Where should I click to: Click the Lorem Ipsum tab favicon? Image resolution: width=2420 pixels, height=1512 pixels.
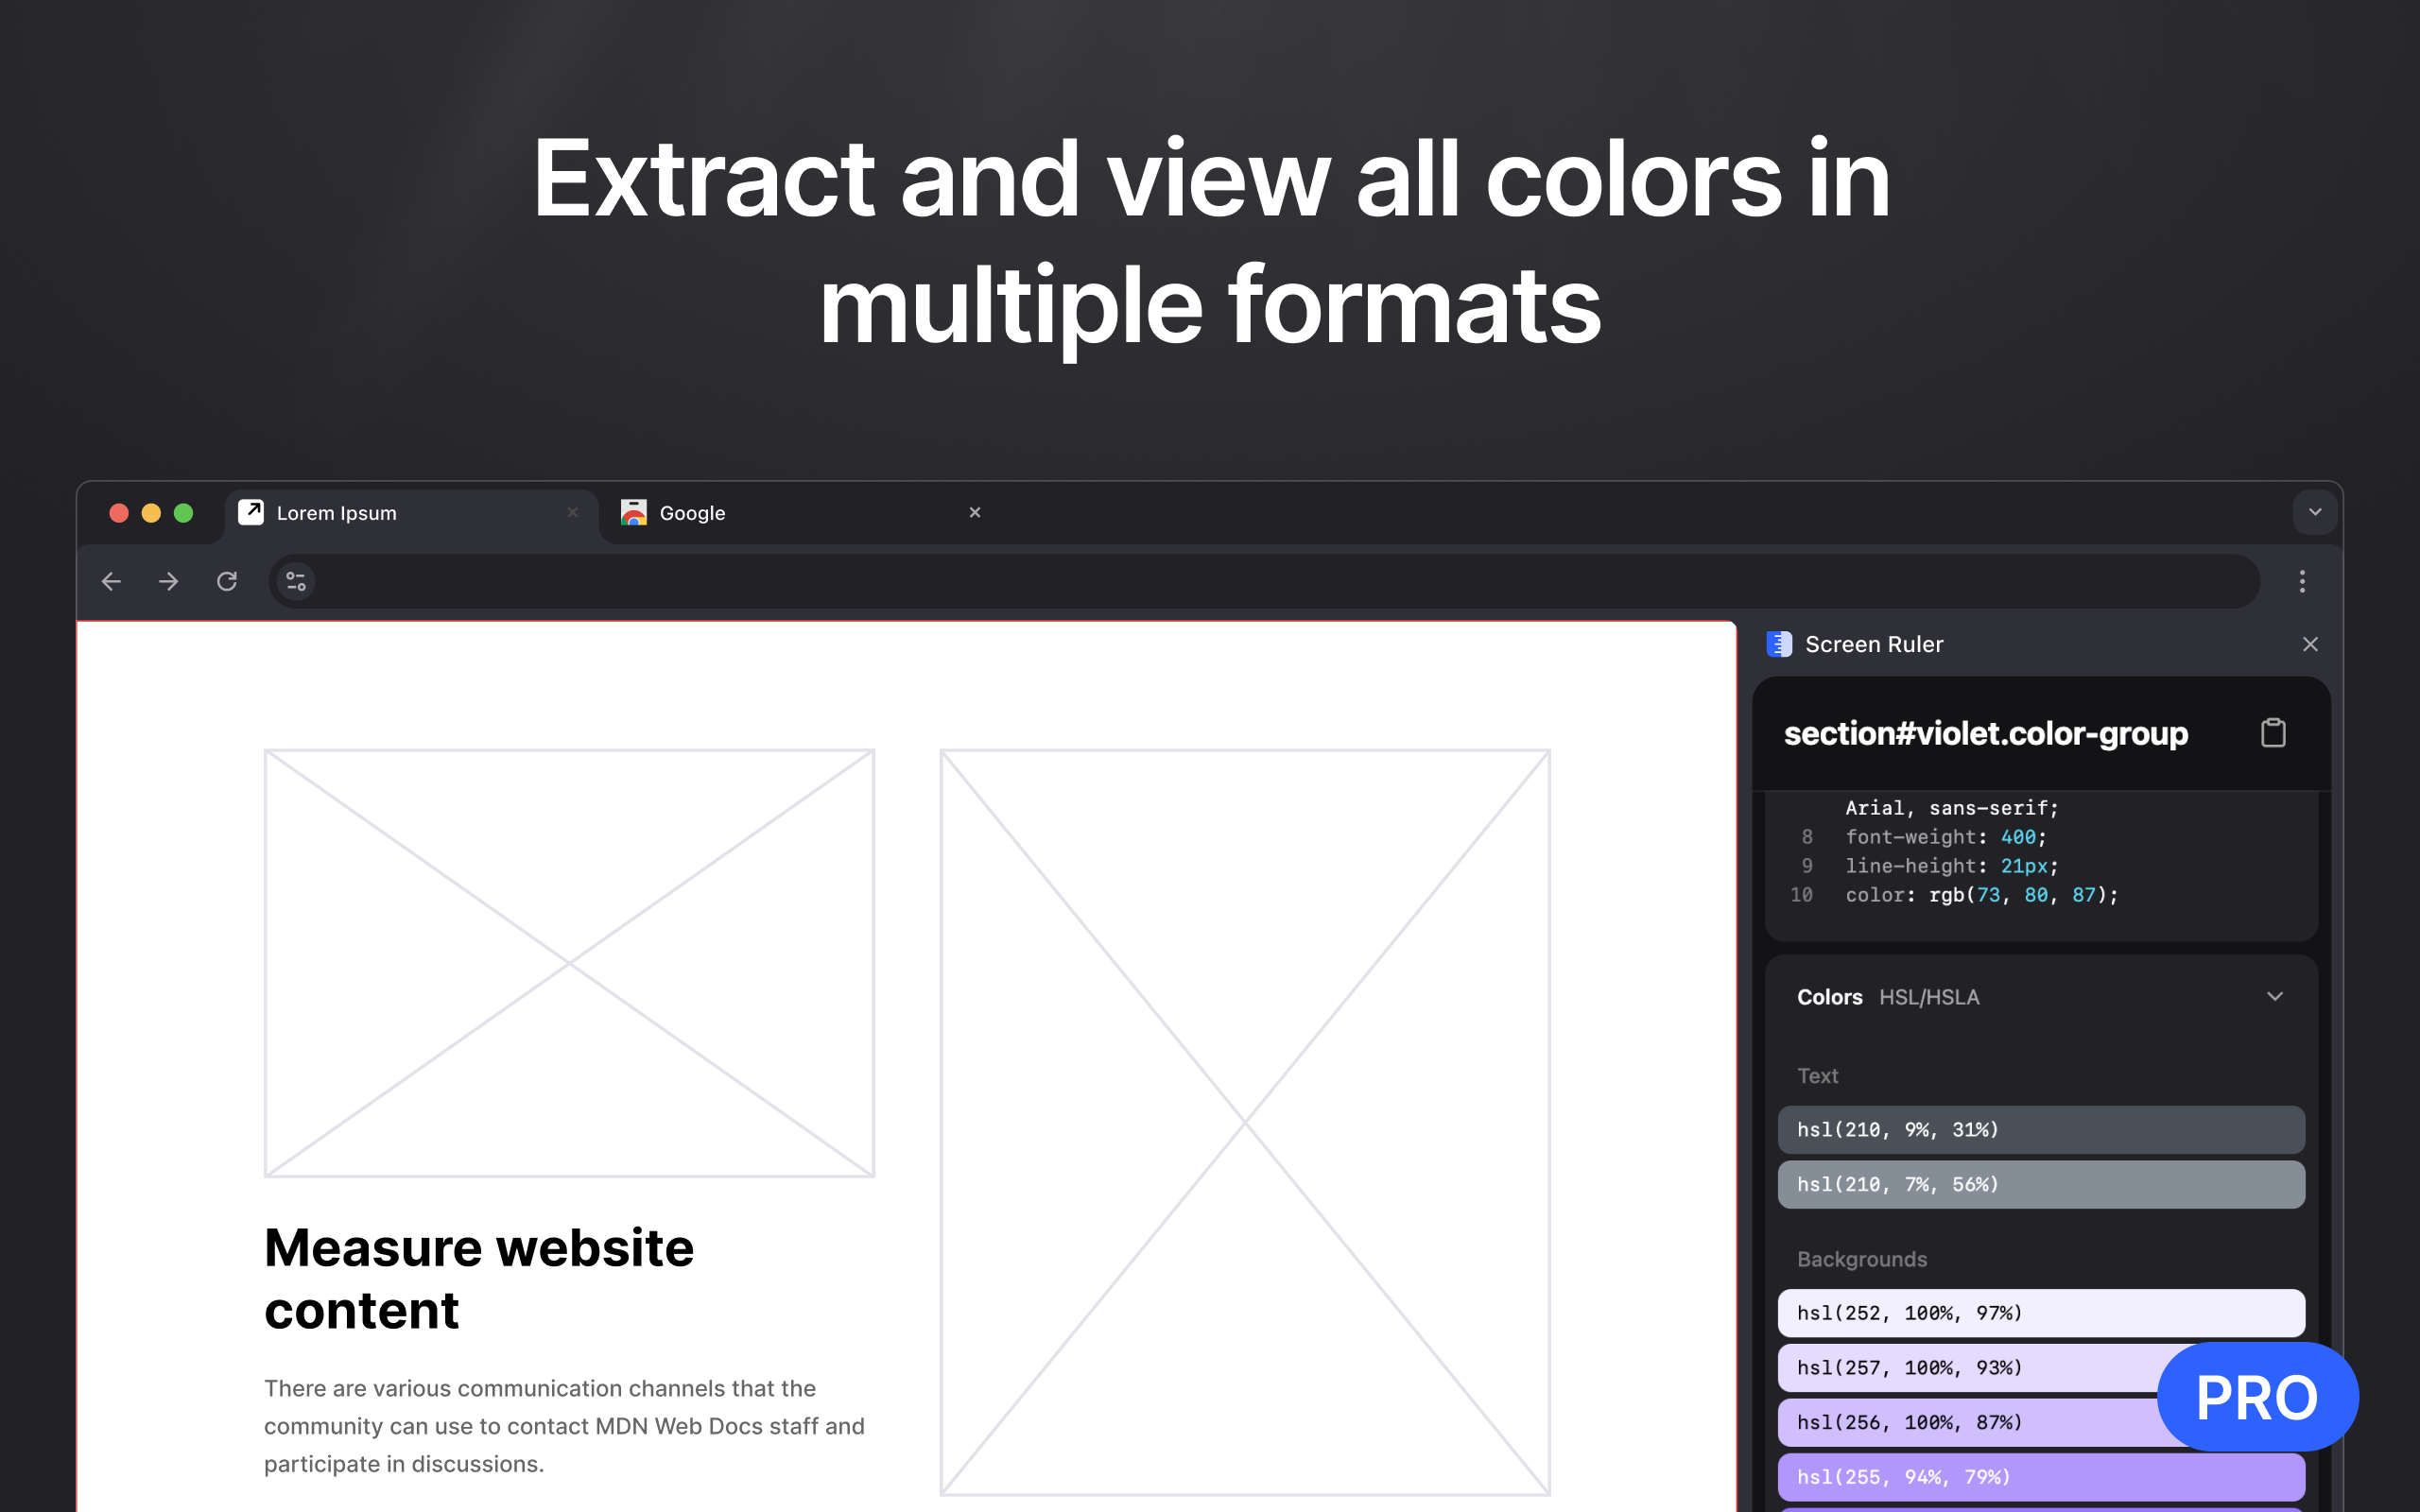tap(251, 512)
